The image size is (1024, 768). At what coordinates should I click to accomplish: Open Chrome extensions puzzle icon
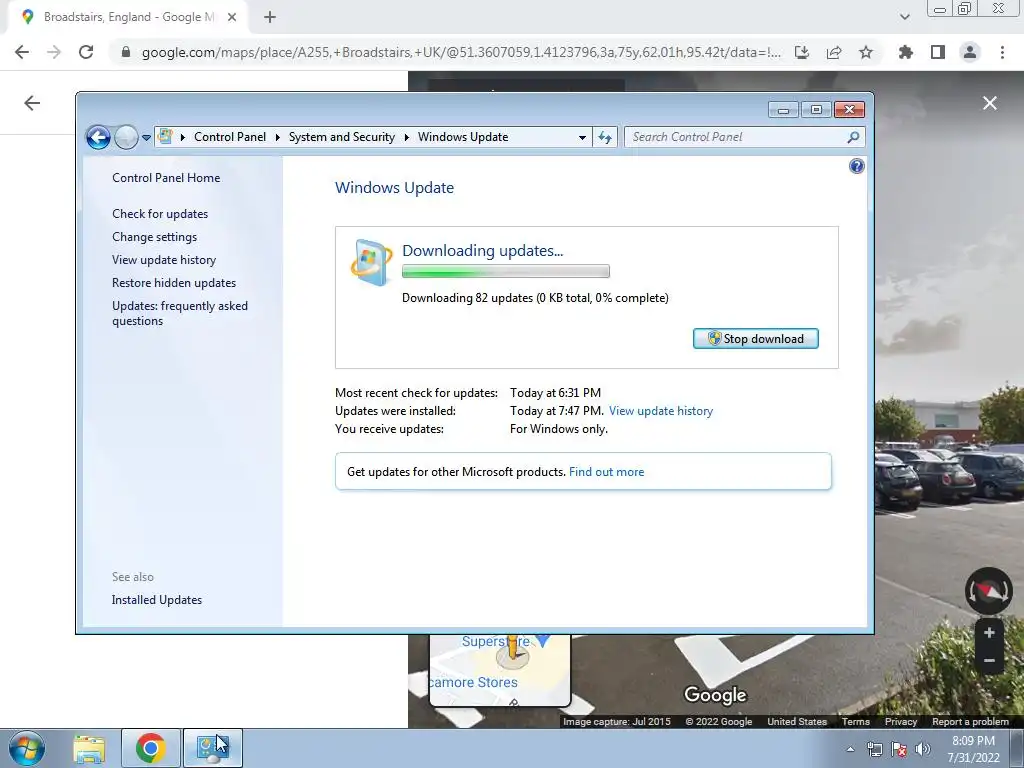(906, 52)
